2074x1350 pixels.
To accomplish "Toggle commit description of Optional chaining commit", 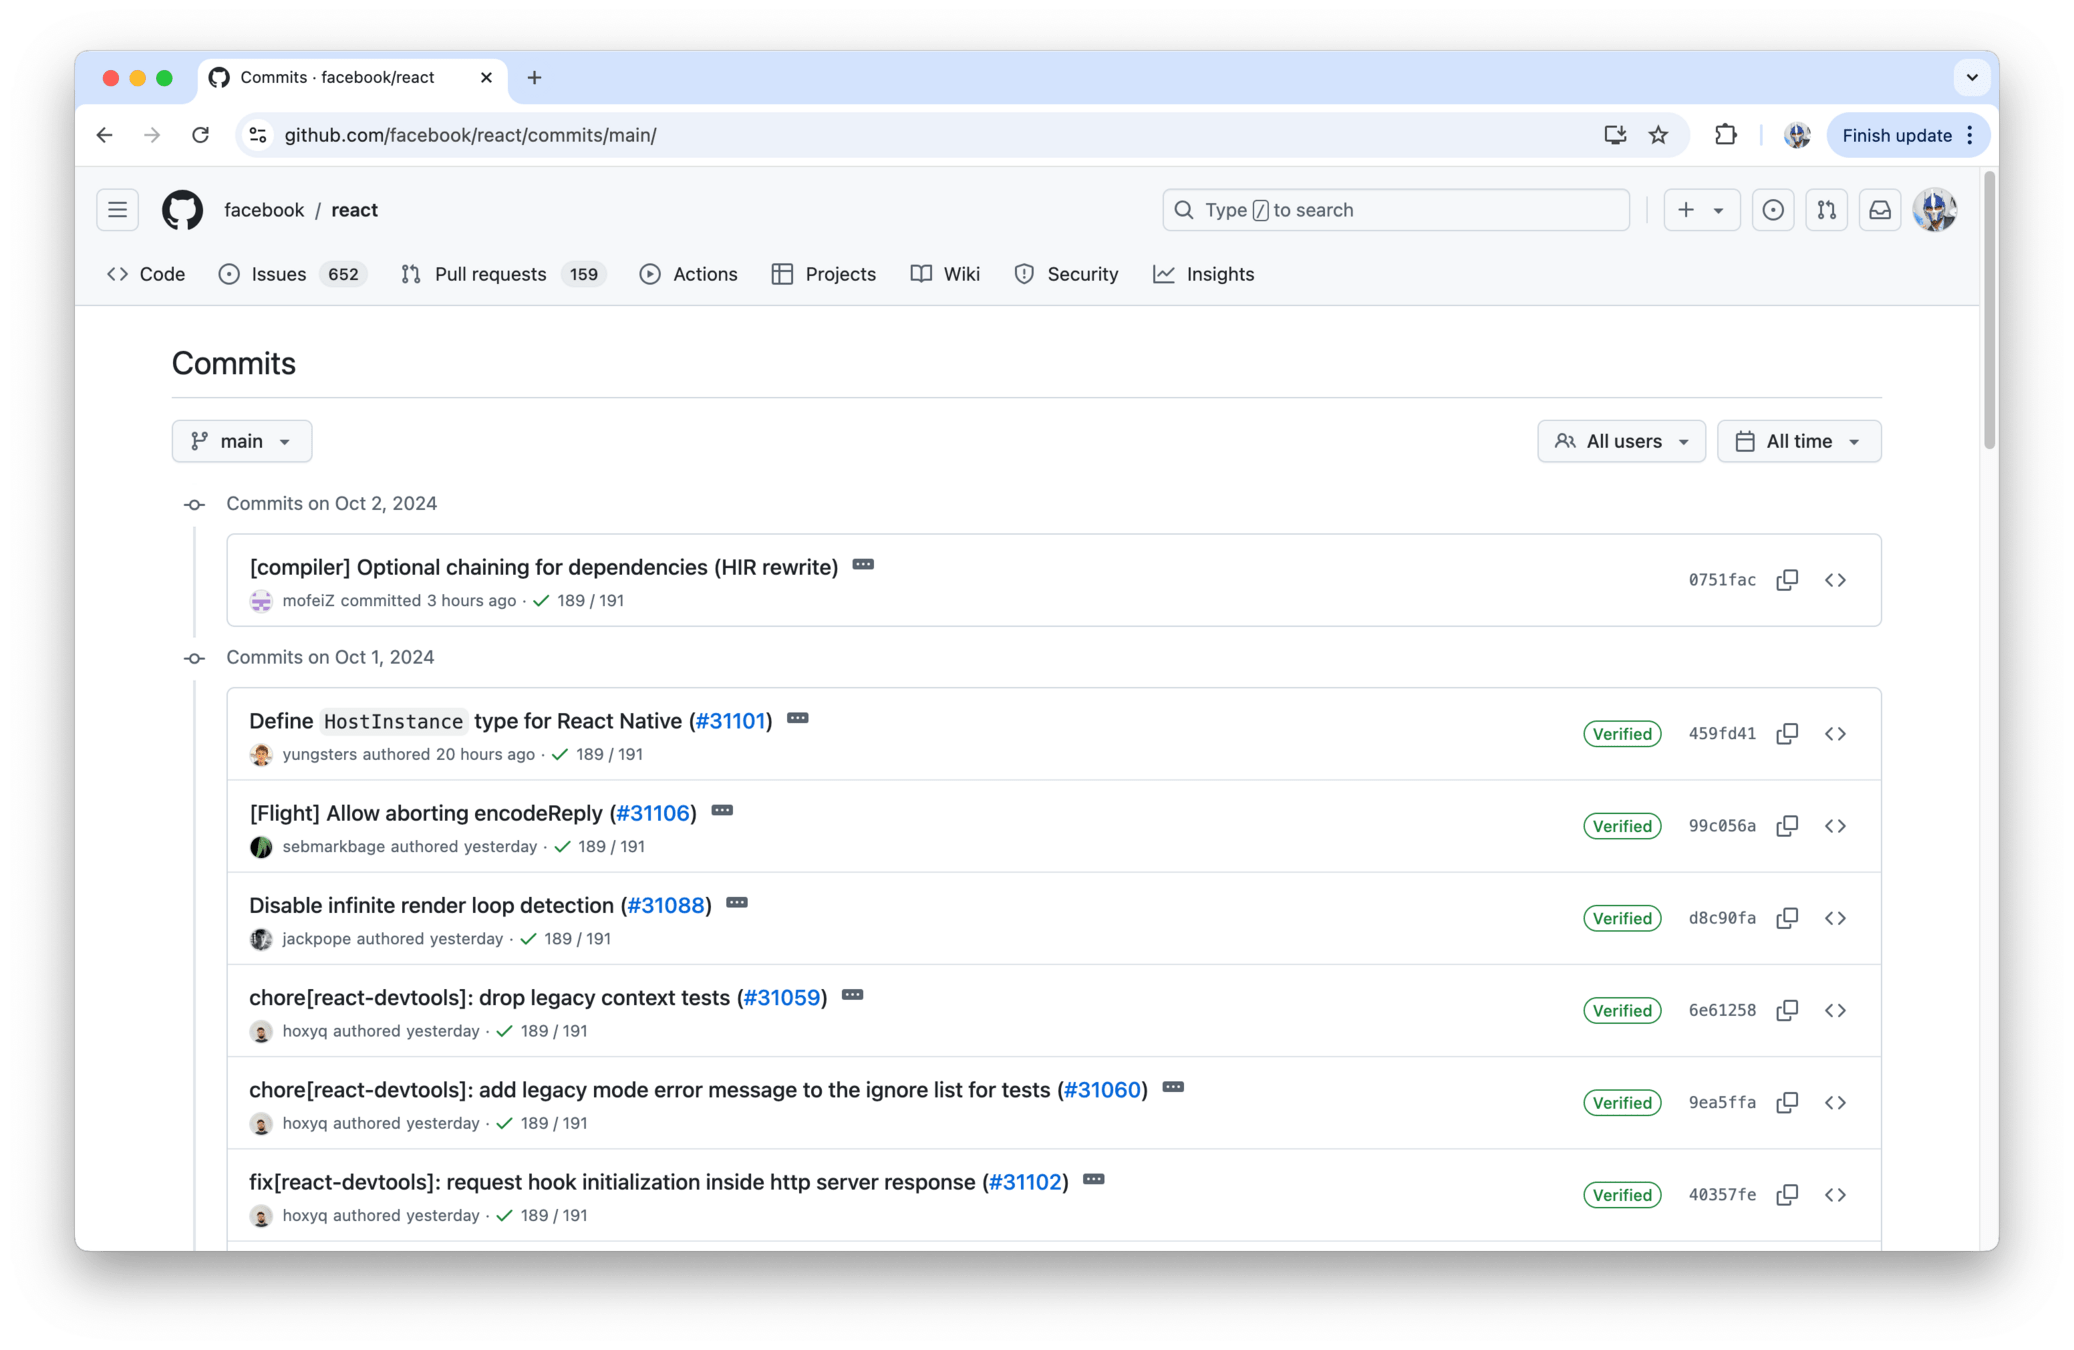I will coord(863,565).
